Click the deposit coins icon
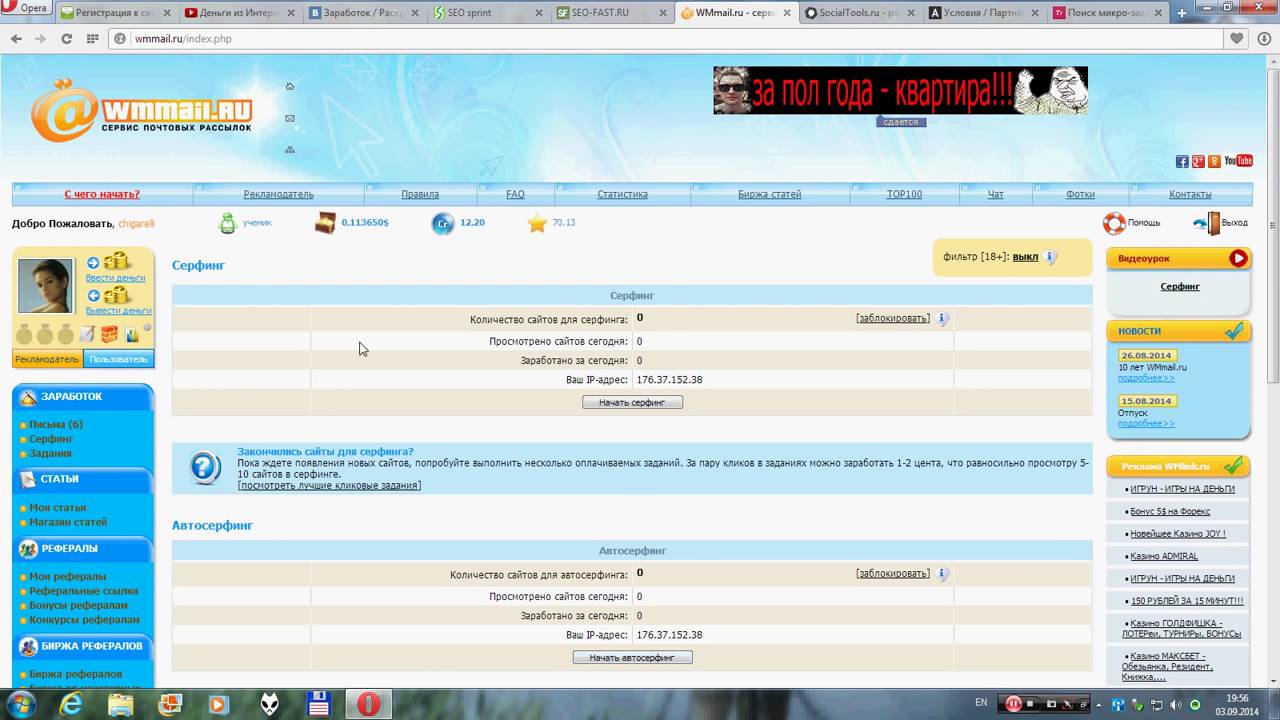Viewport: 1280px width, 720px height. tap(117, 262)
